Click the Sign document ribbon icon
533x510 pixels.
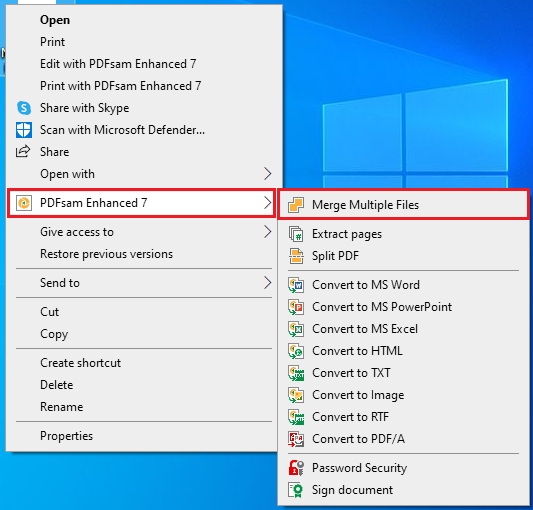pyautogui.click(x=296, y=490)
